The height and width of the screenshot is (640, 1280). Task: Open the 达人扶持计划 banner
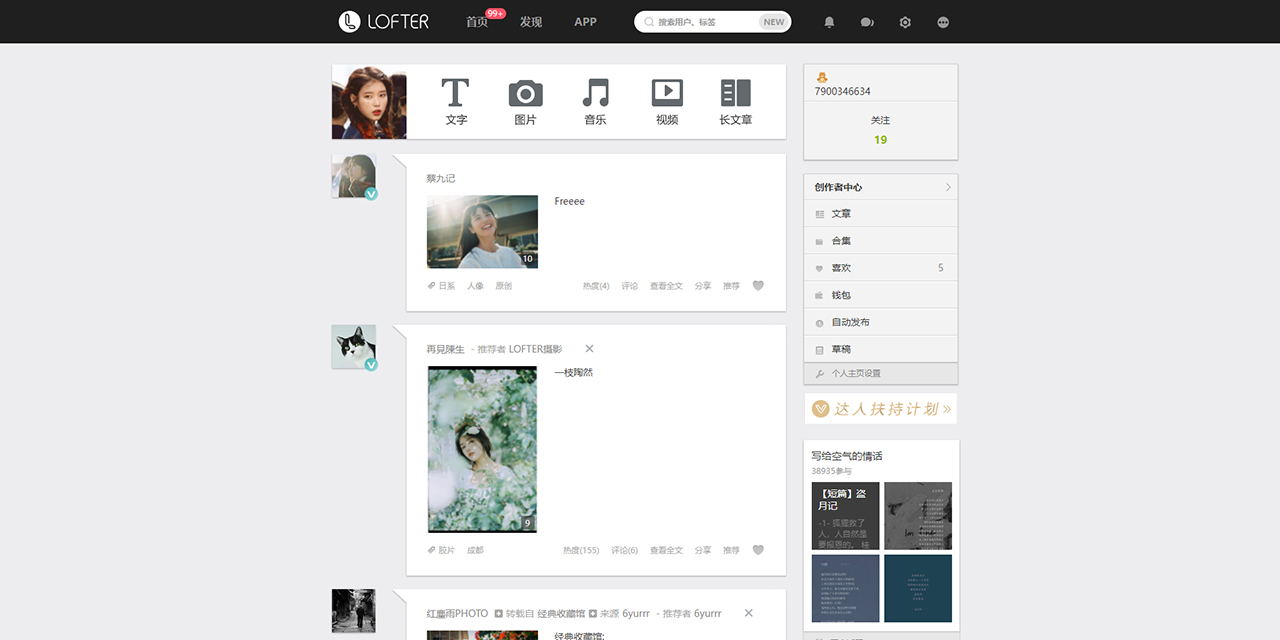pos(880,409)
